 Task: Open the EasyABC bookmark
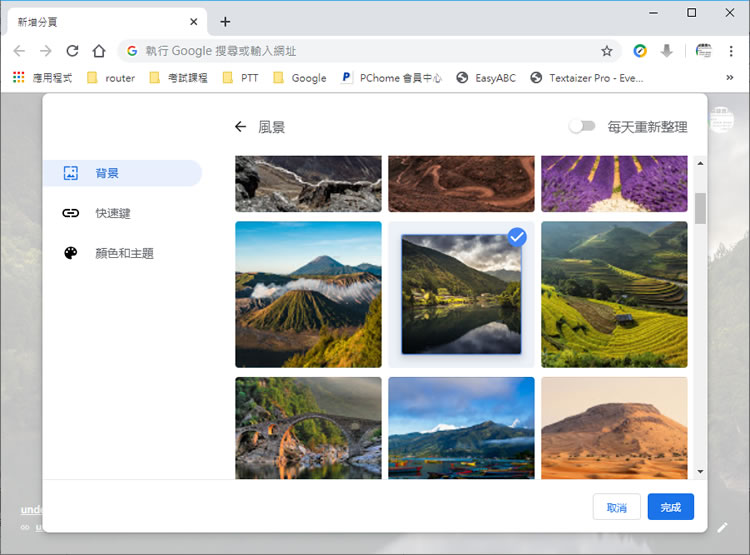point(486,78)
